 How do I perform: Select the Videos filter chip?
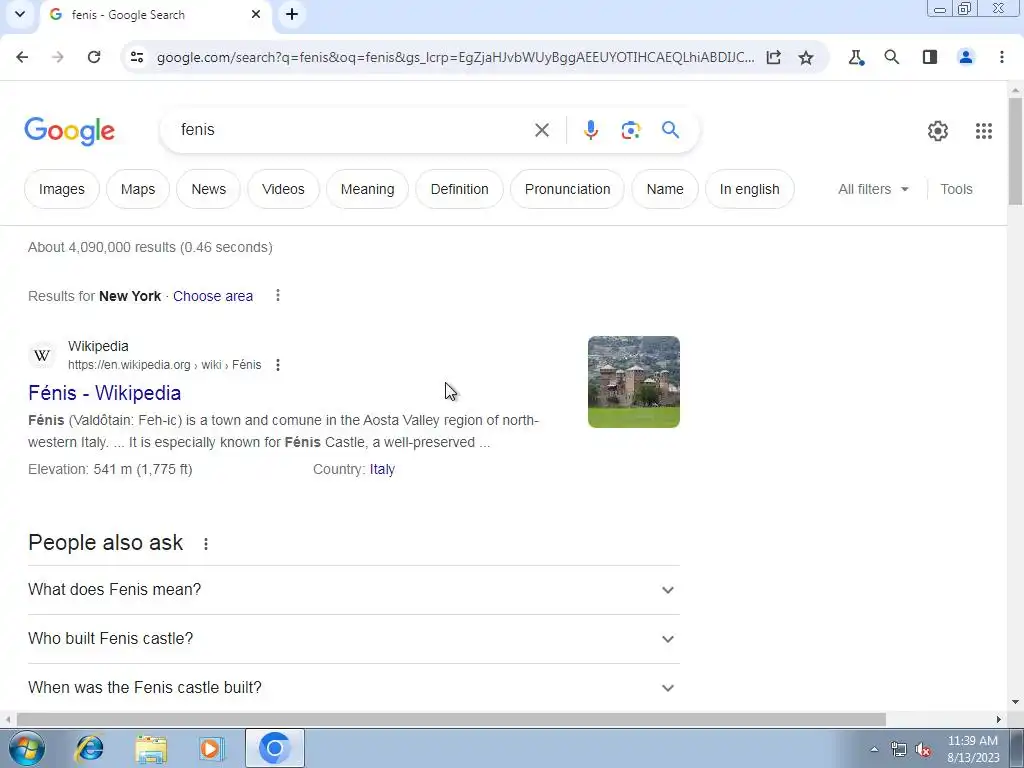[x=283, y=189]
